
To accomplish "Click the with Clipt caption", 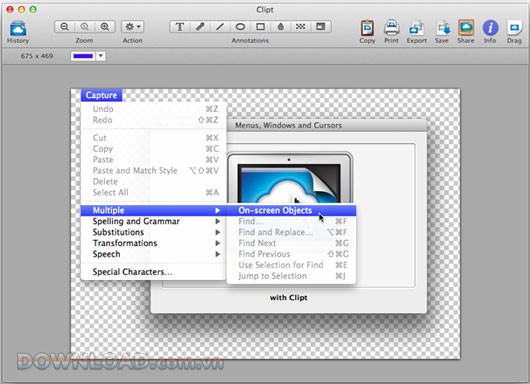I will [x=289, y=298].
